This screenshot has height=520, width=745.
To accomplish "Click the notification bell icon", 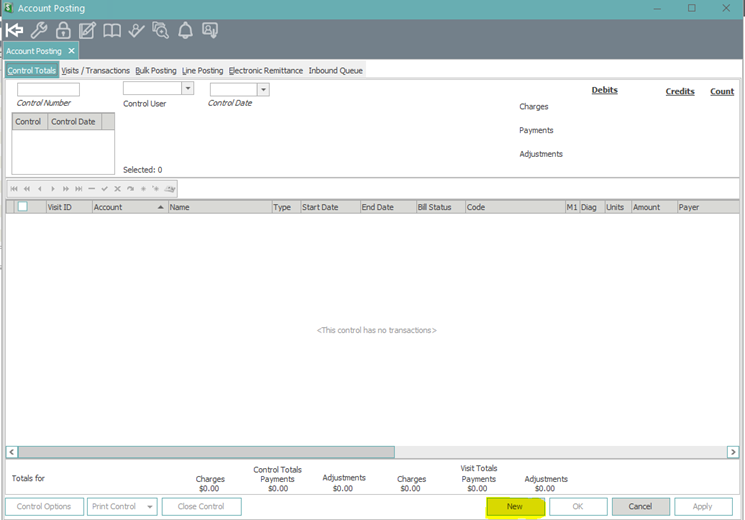I will pyautogui.click(x=185, y=30).
